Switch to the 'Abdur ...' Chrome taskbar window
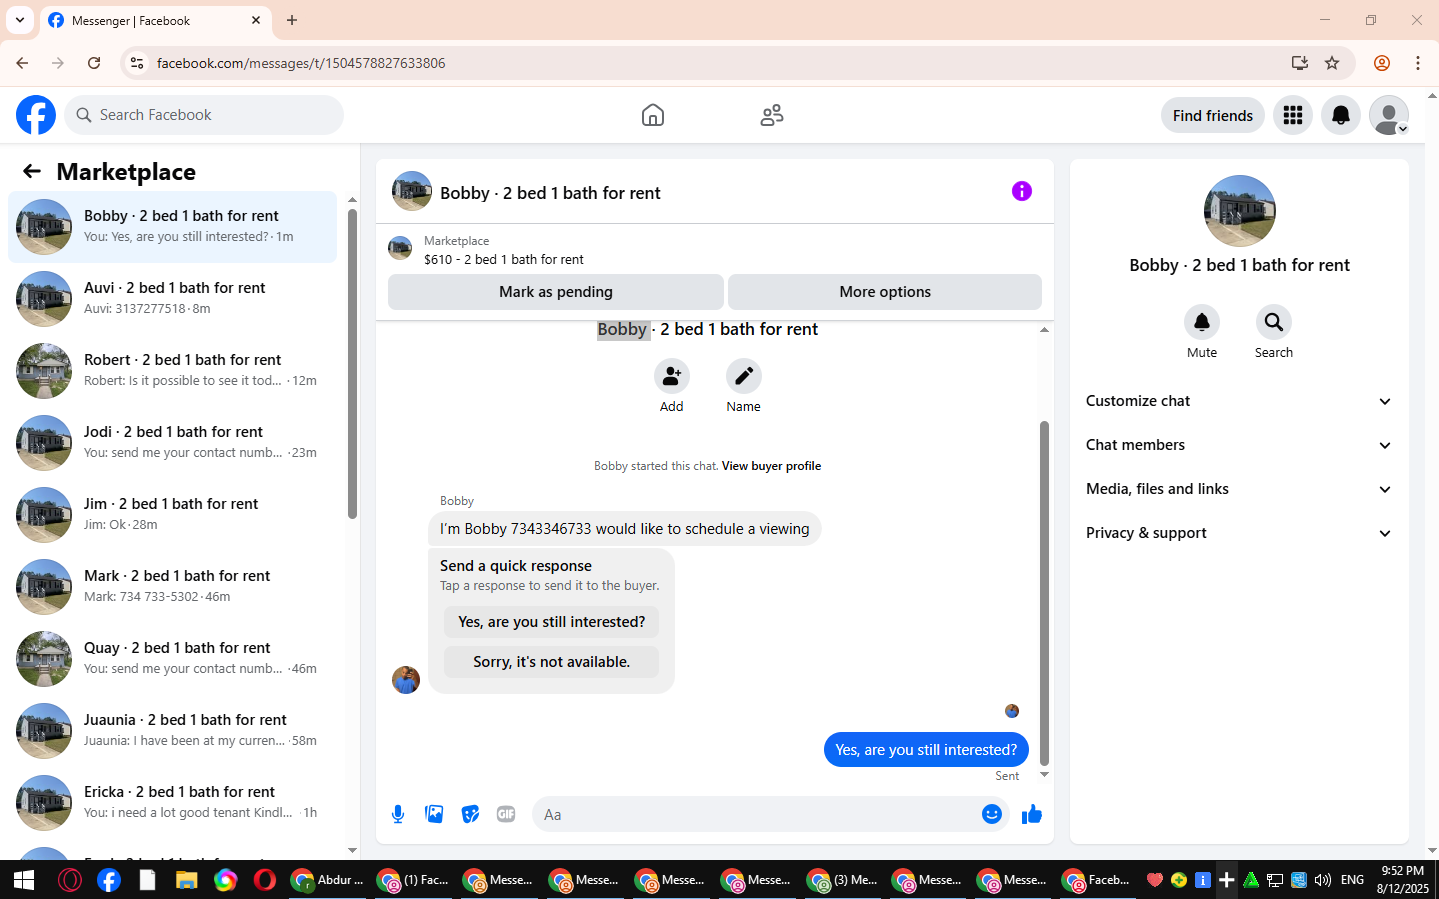 point(328,880)
